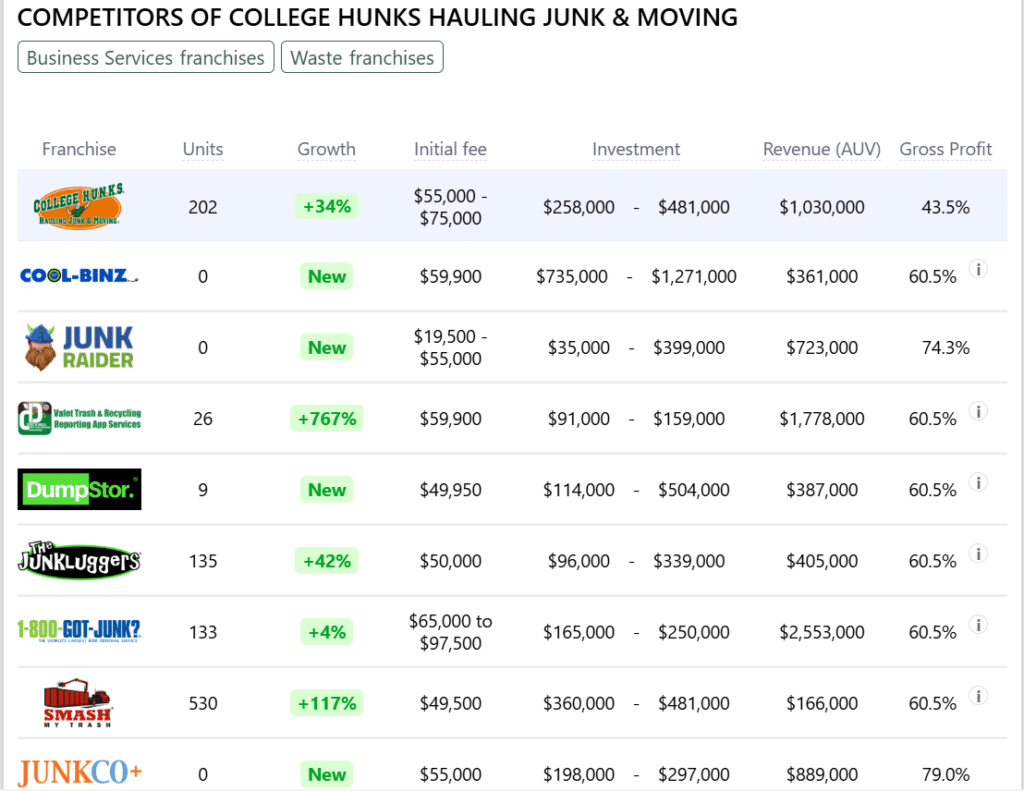Click the +117% growth badge
Viewport: 1024px width, 791px height.
coord(327,703)
